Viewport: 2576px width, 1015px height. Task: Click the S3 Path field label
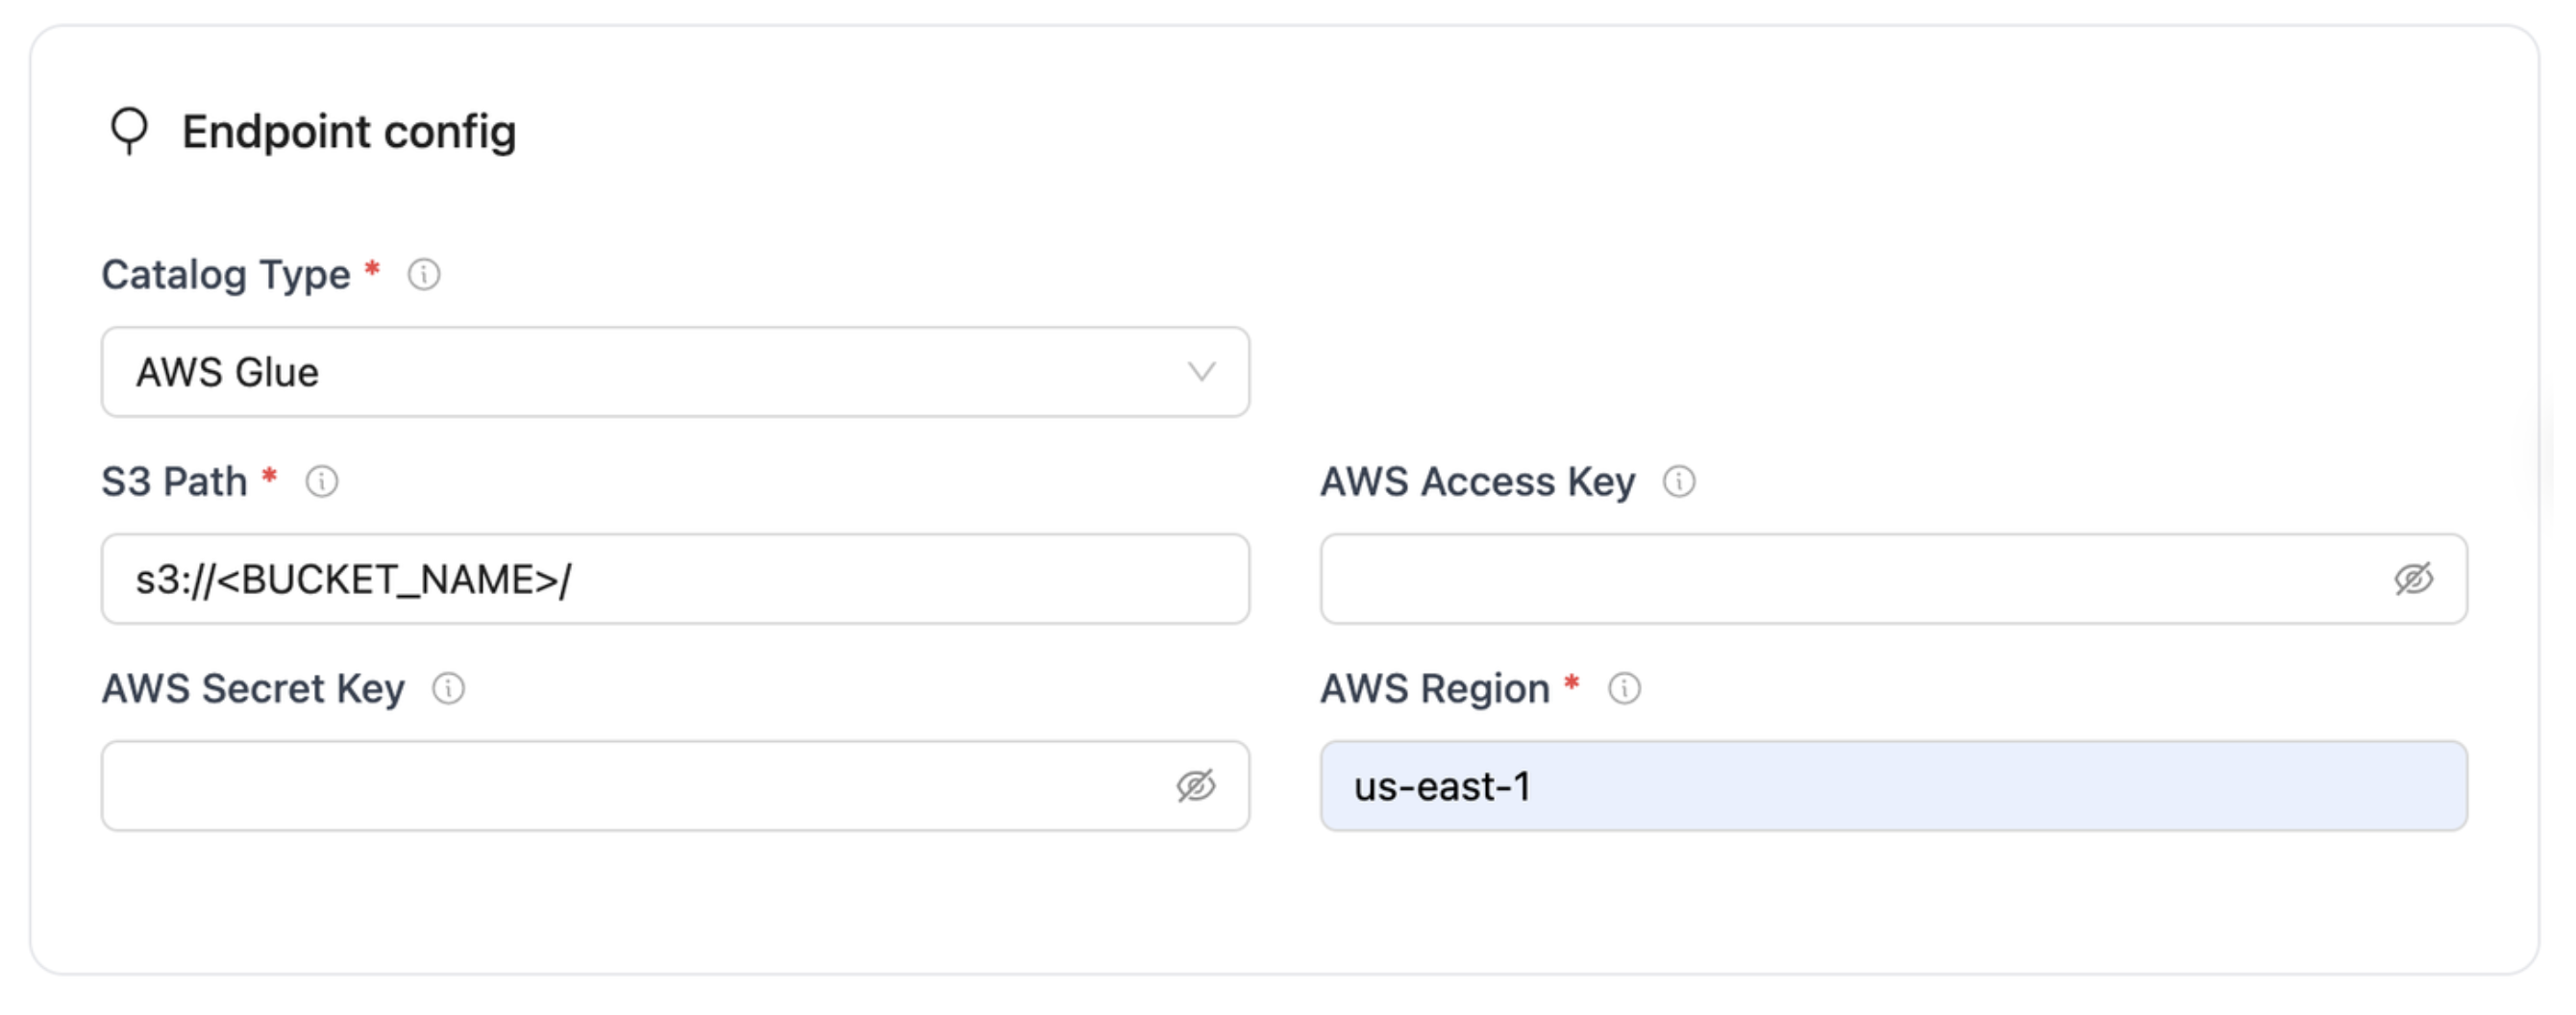[x=175, y=481]
